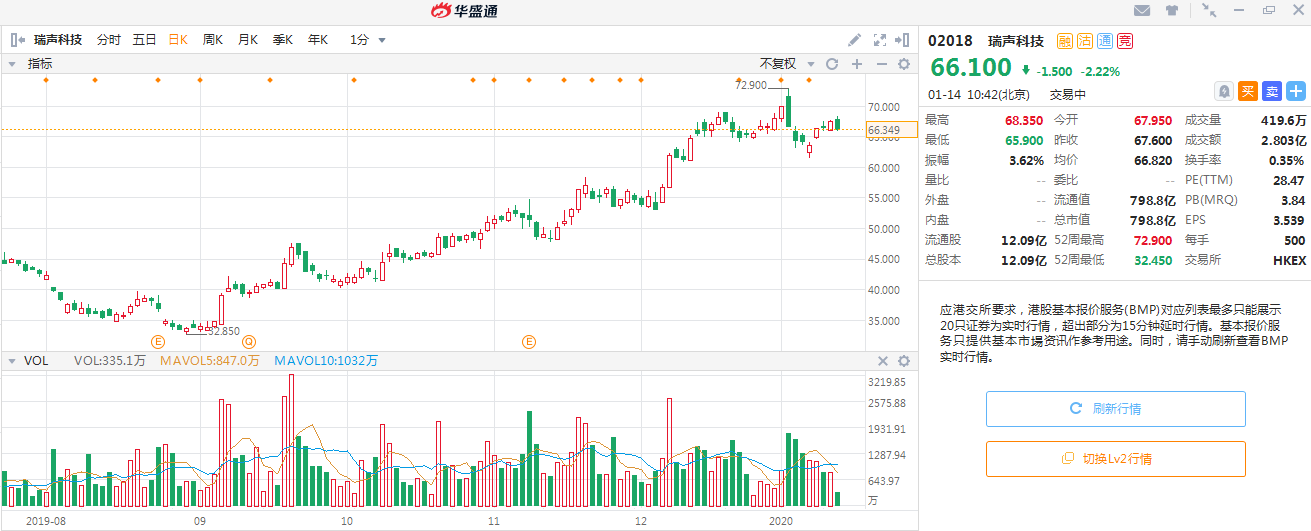
Task: Zoom out chart with minus icon
Action: (881, 64)
